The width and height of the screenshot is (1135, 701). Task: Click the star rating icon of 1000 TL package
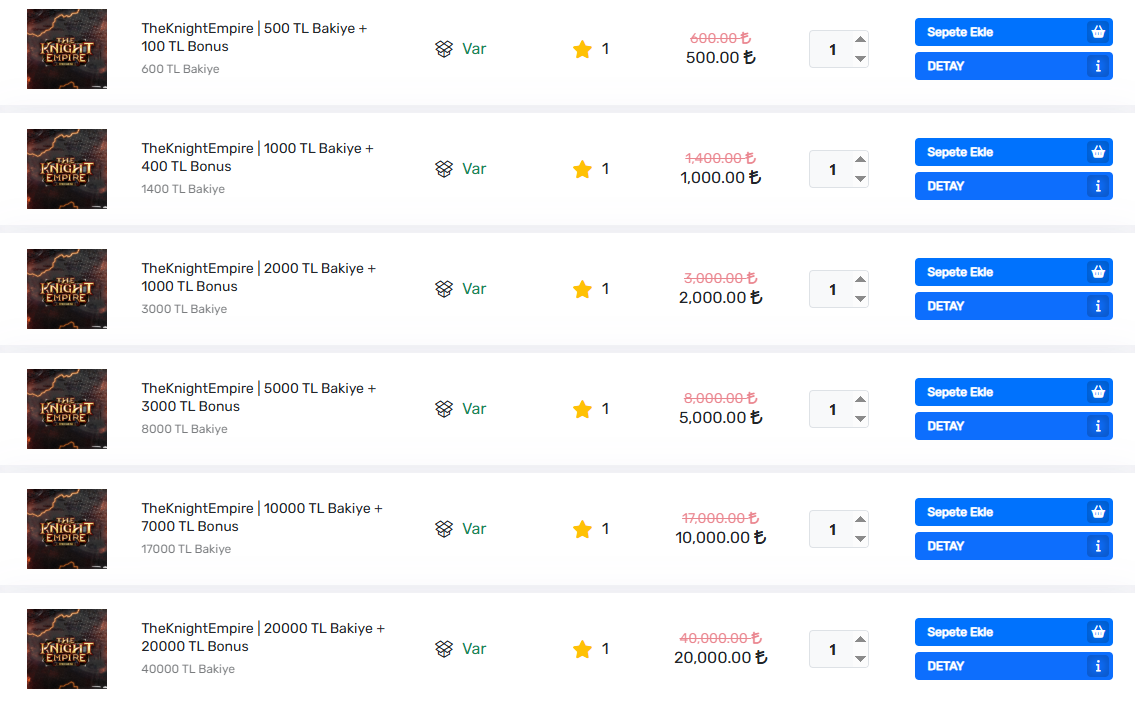point(582,169)
